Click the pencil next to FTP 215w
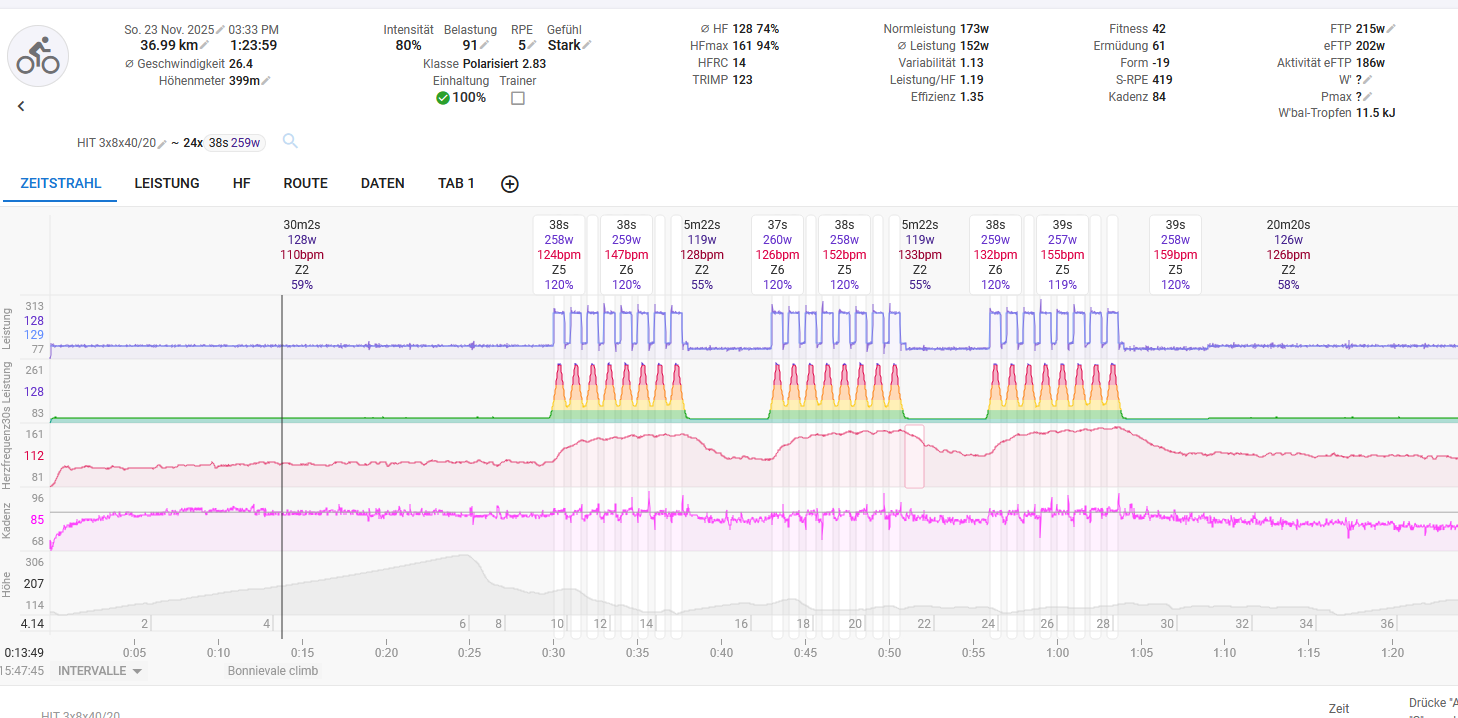1458x718 pixels. click(1391, 29)
